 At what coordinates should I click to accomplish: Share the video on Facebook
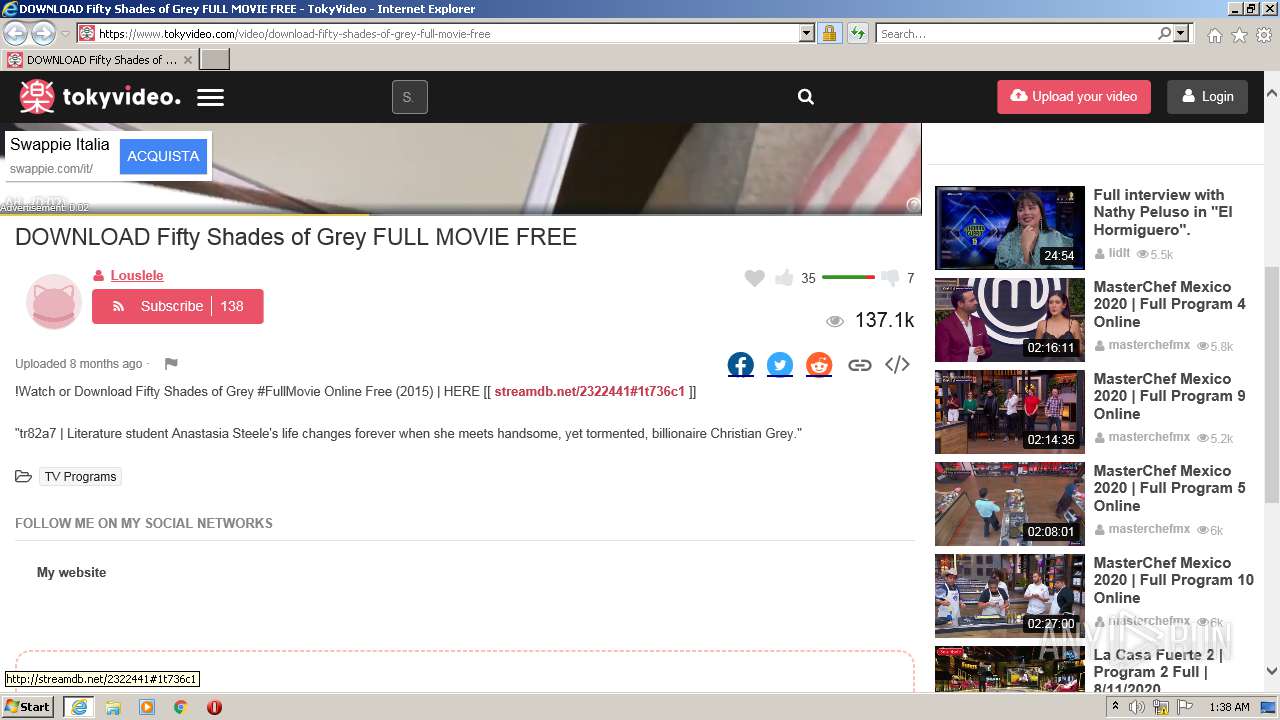741,365
